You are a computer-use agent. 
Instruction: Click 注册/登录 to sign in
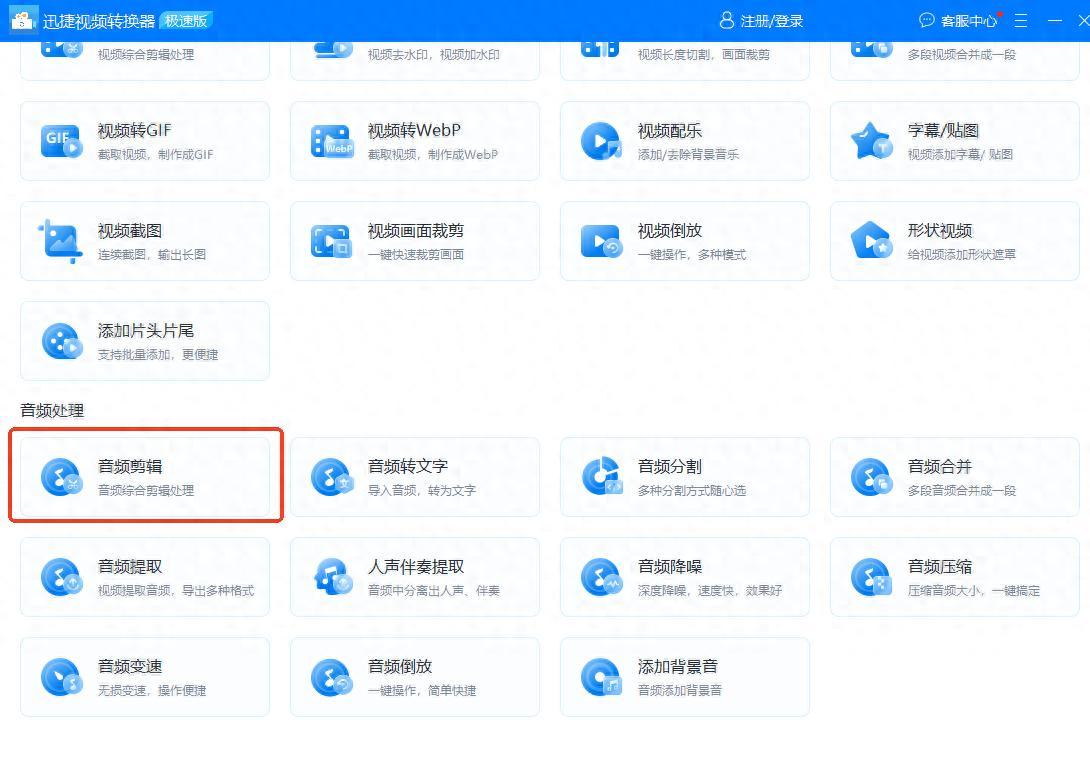click(x=761, y=21)
